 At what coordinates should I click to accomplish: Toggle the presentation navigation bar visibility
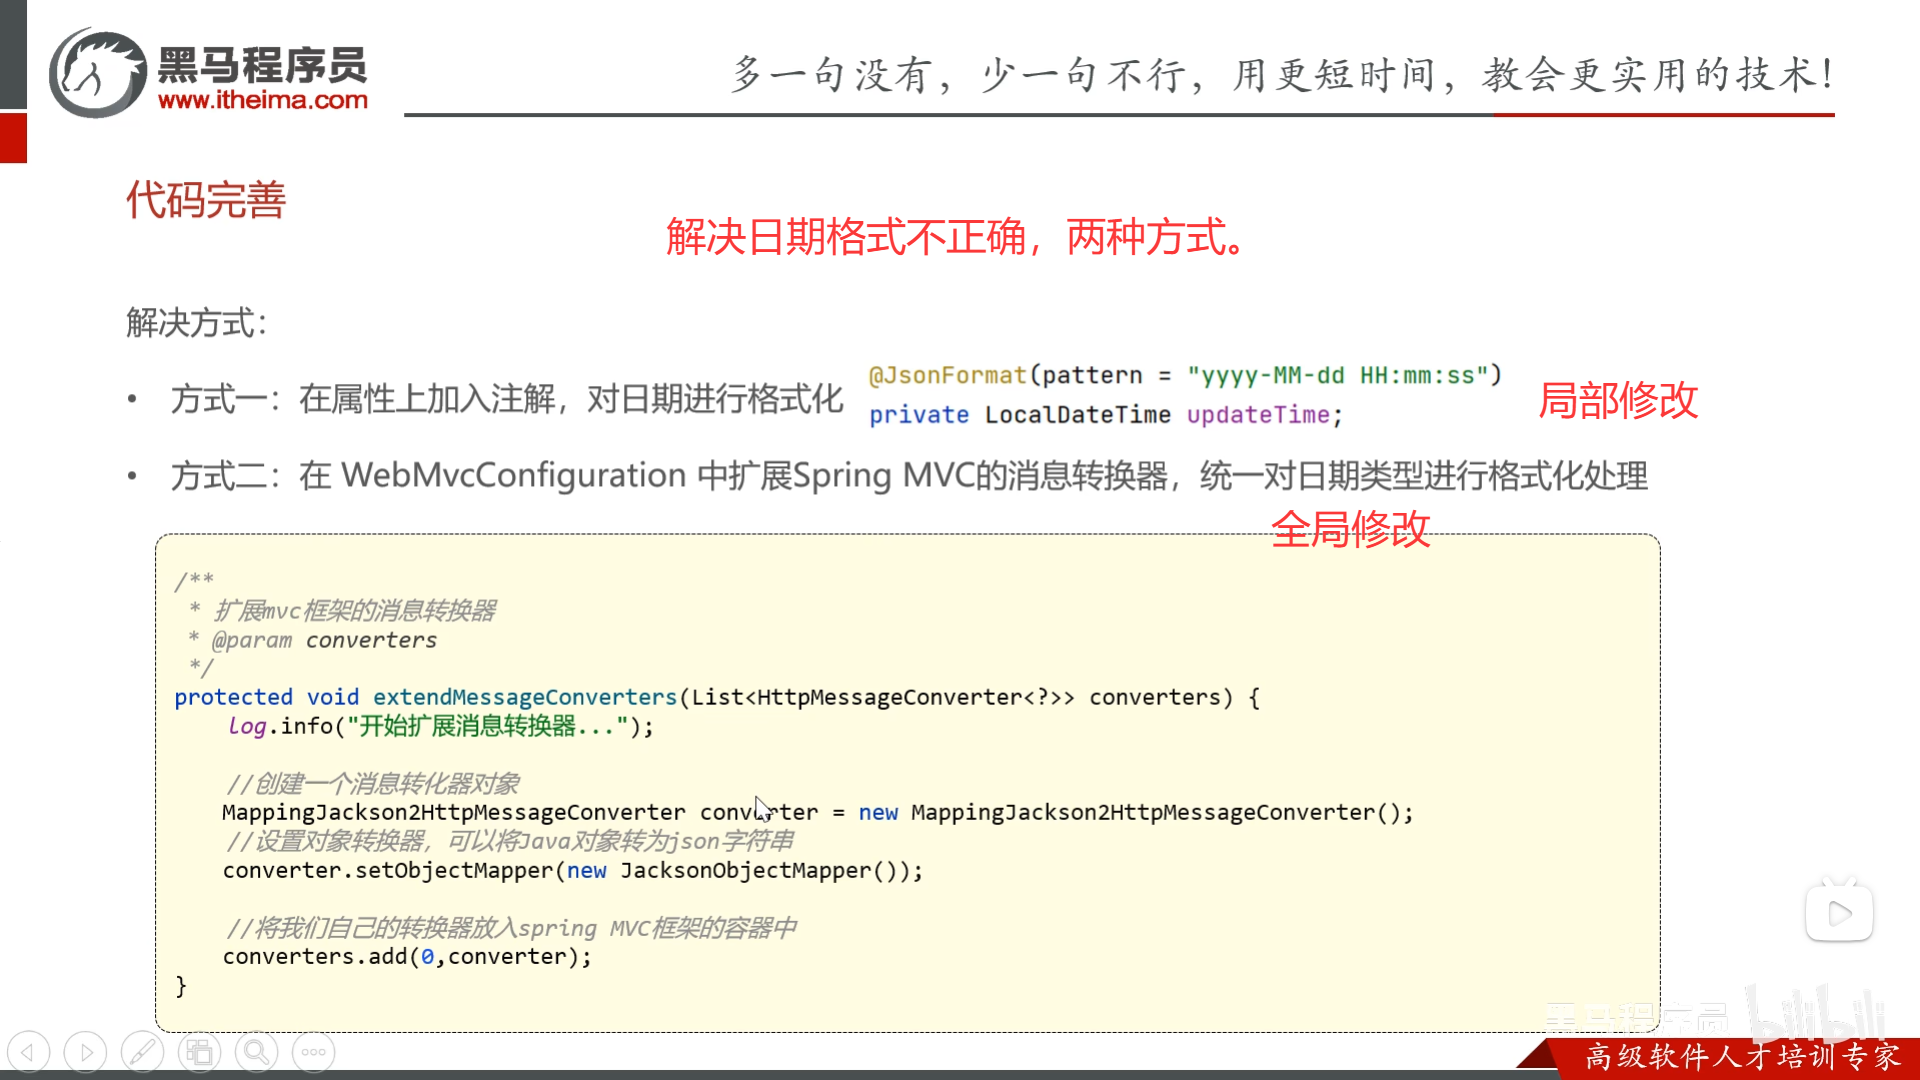coord(314,1052)
